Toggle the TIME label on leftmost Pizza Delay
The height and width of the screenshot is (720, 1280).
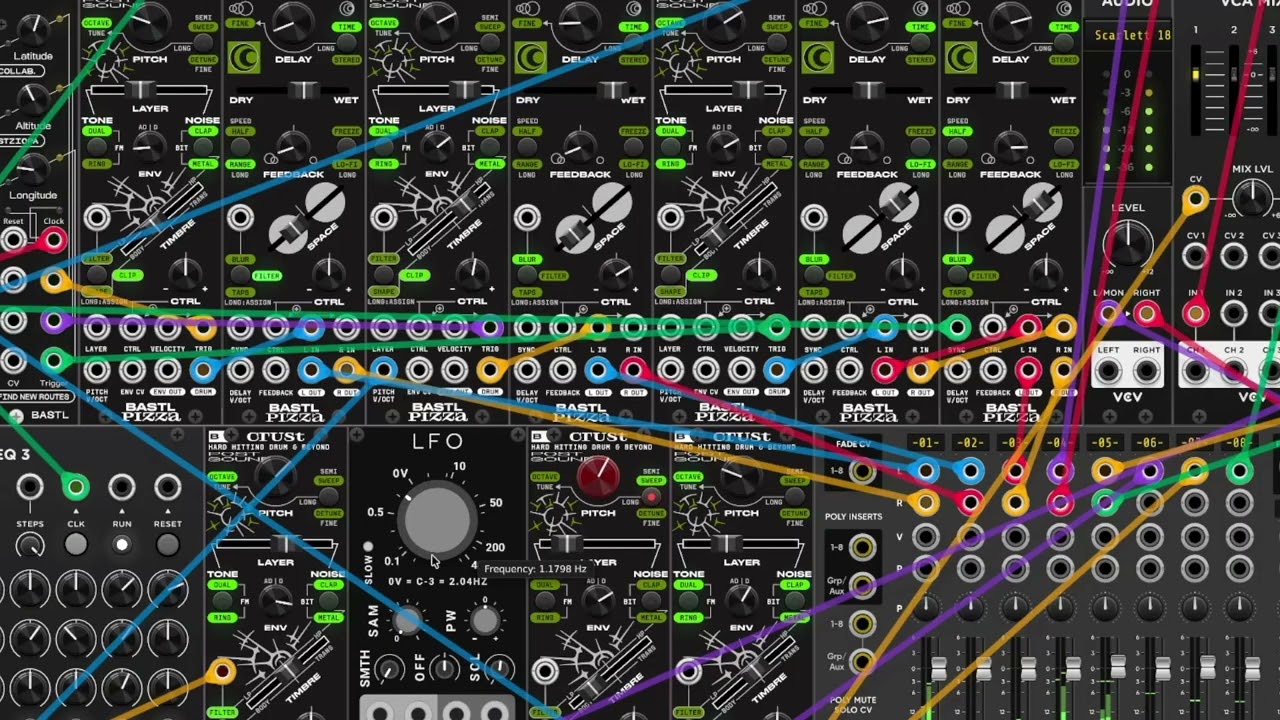348,27
